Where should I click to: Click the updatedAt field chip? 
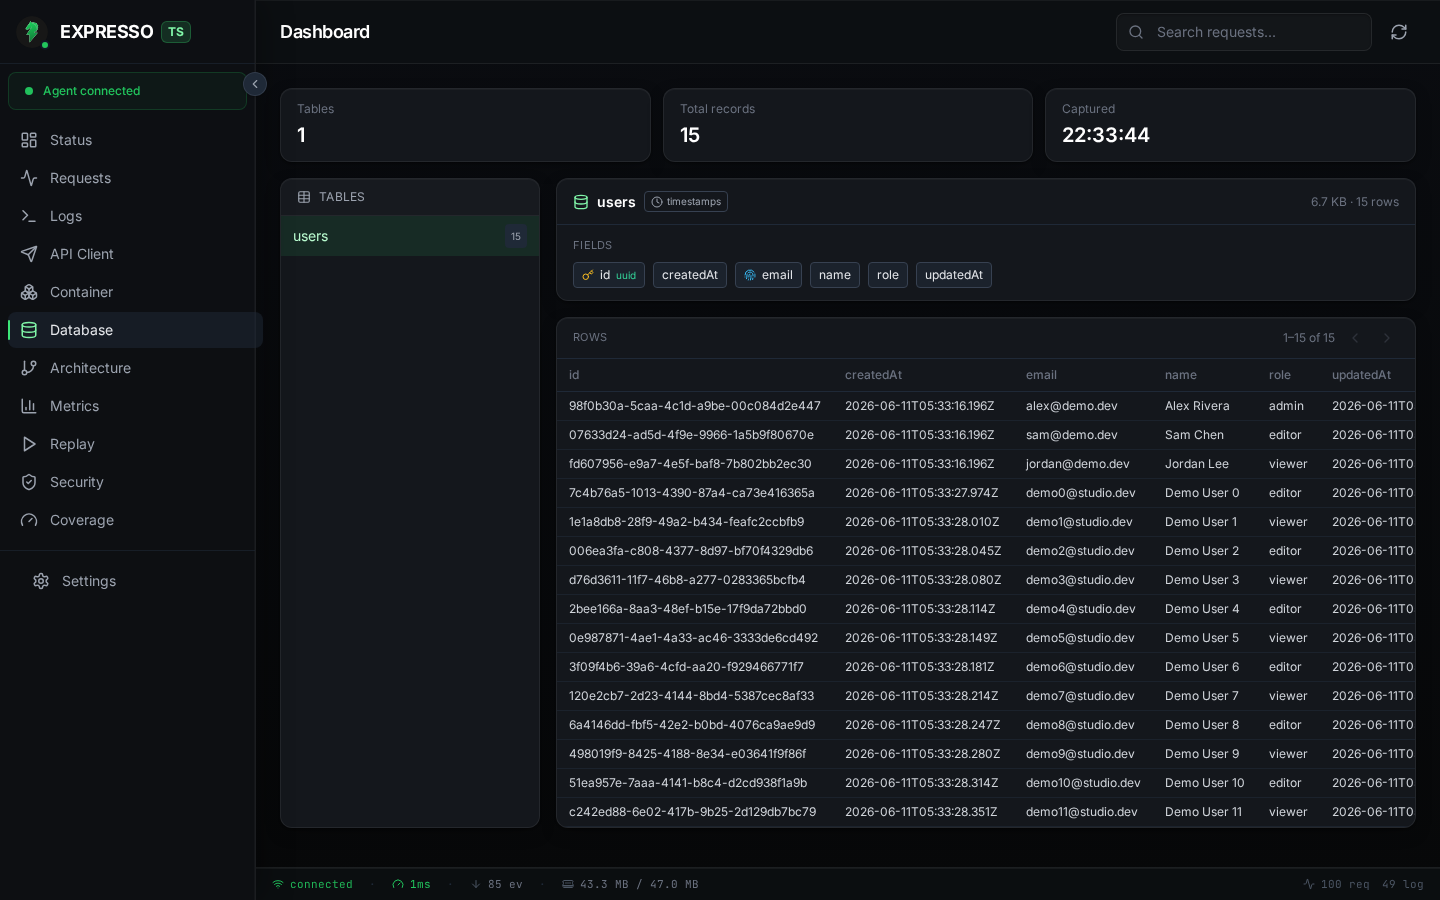tap(954, 275)
